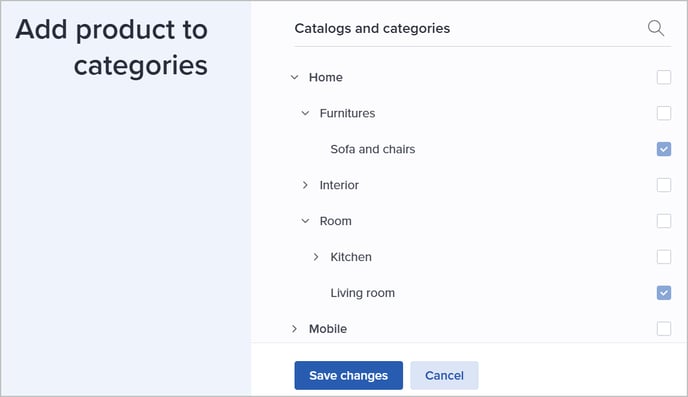Viewport: 688px width, 397px height.
Task: Collapse the Room category chevron
Action: click(305, 221)
